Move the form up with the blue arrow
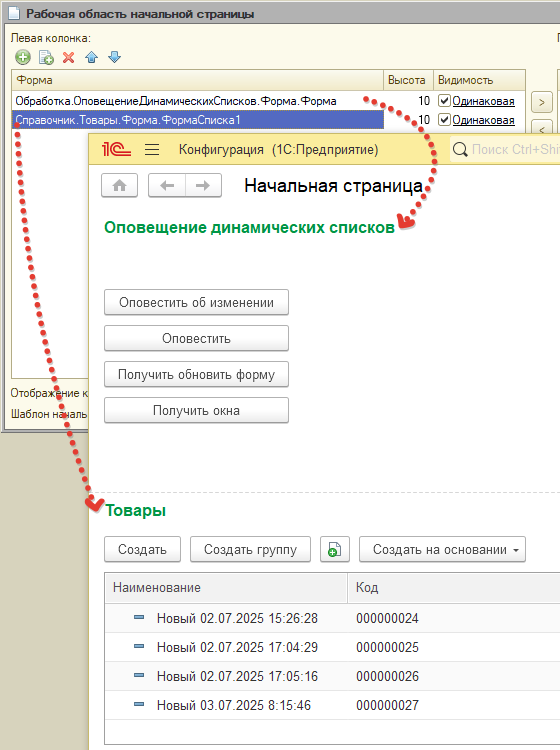This screenshot has height=750, width=560. click(91, 57)
